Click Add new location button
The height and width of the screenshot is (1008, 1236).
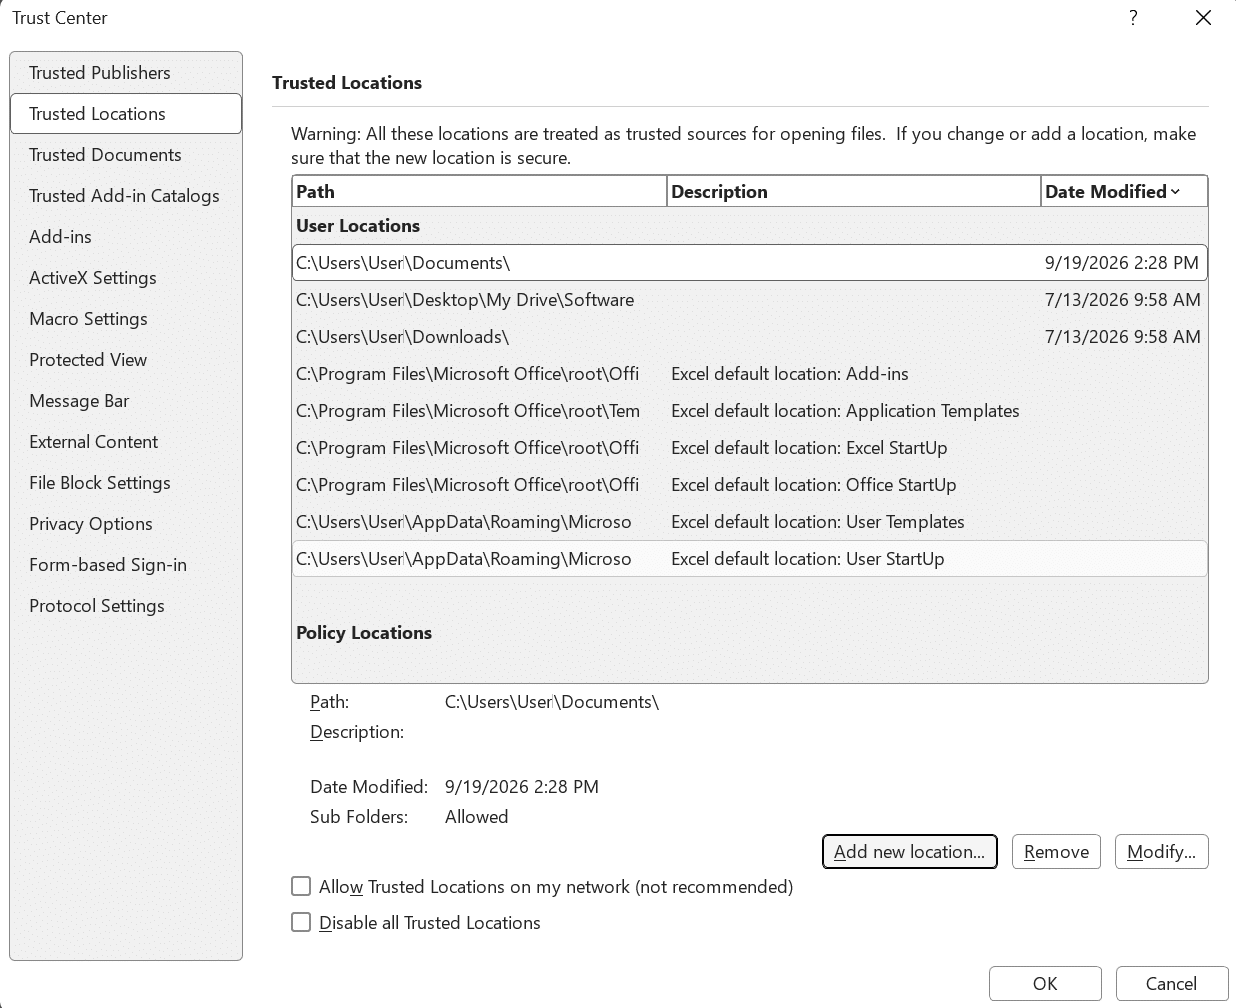pos(910,852)
